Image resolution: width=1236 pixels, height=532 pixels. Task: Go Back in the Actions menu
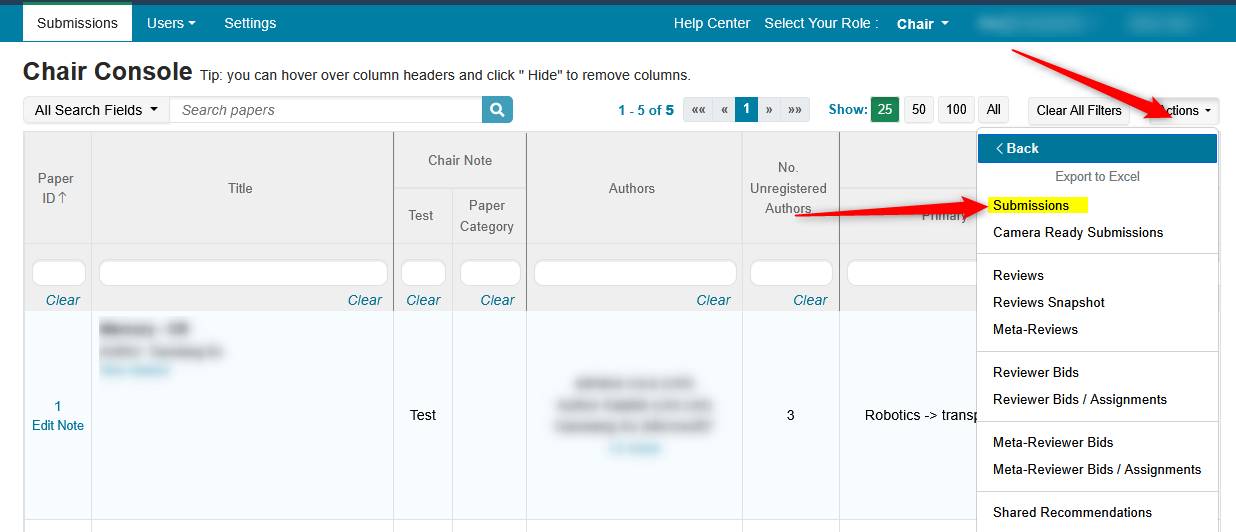coord(1096,148)
